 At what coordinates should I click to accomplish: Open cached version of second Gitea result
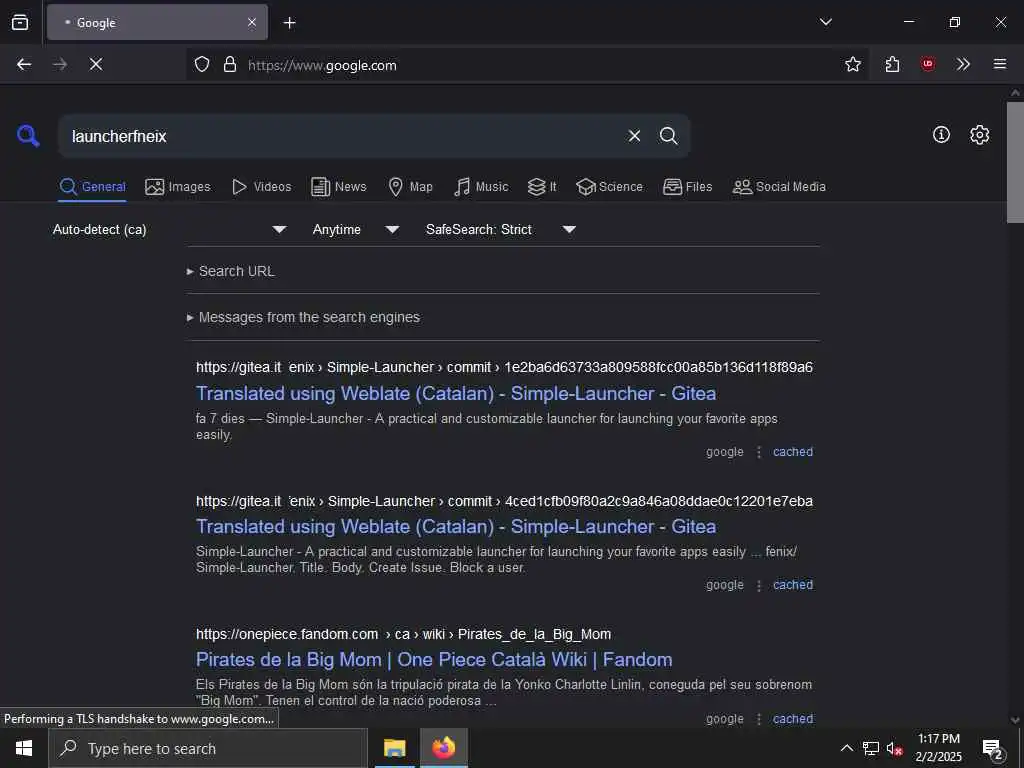coord(793,585)
